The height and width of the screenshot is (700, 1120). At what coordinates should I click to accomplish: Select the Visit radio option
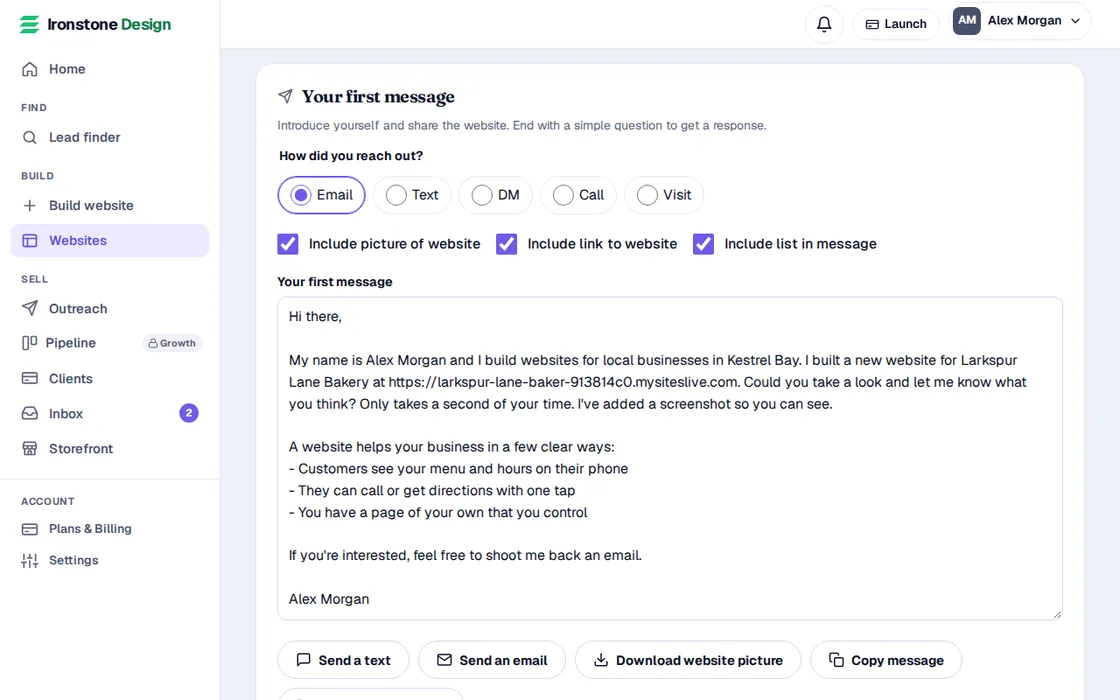click(664, 195)
